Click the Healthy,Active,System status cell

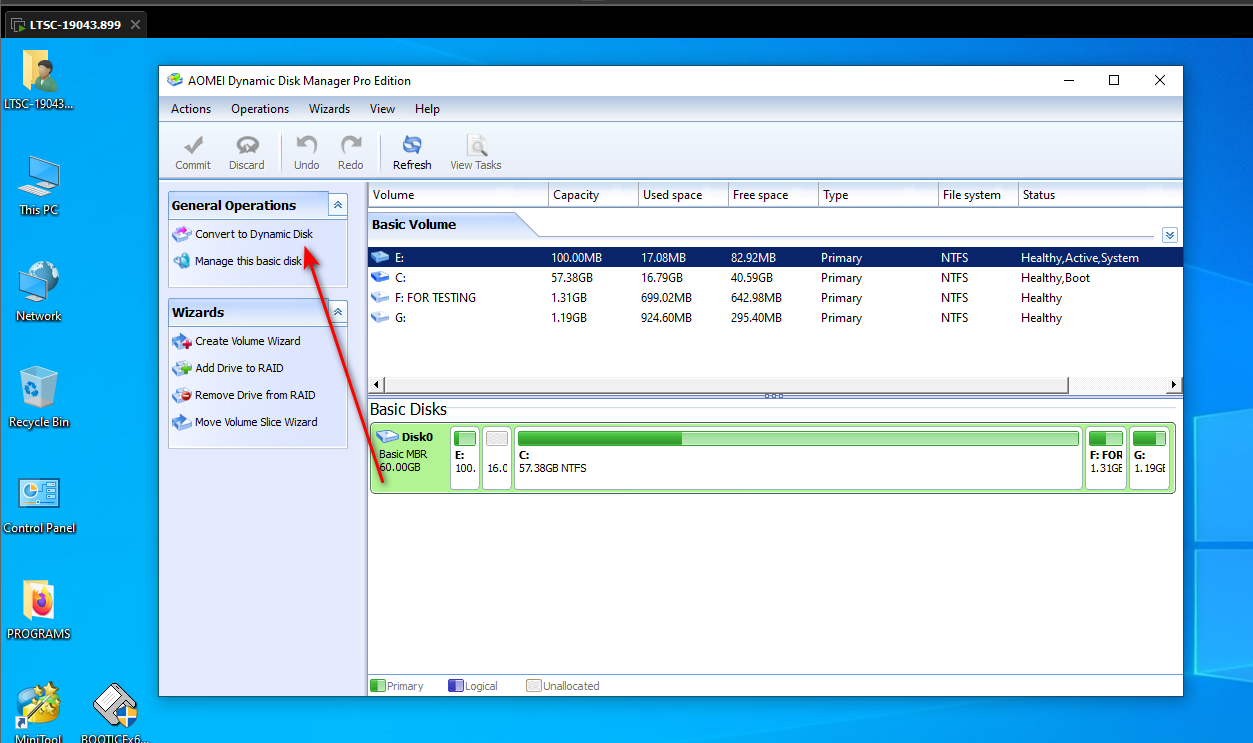pyautogui.click(x=1080, y=258)
